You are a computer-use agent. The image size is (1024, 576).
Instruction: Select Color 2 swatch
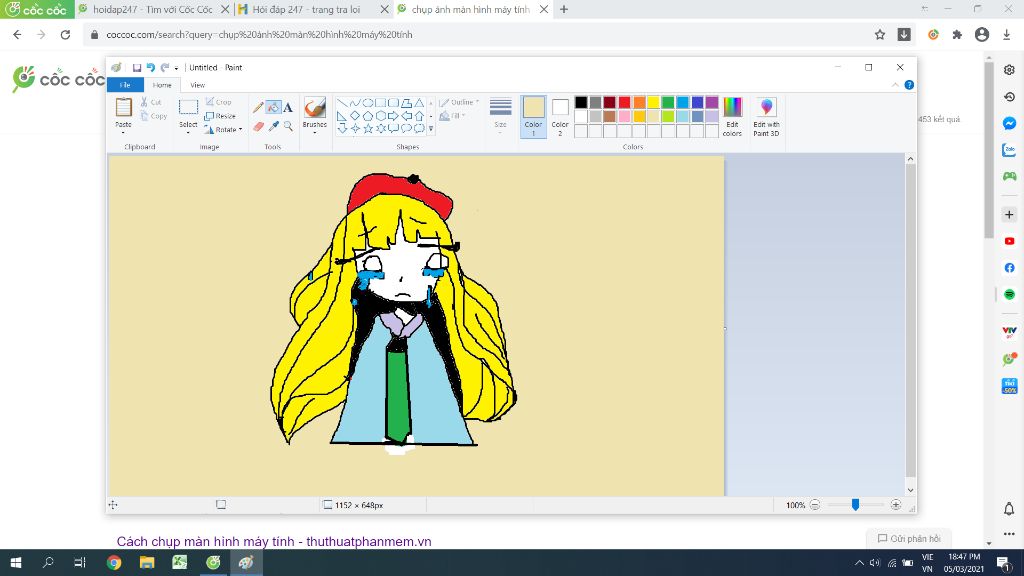[560, 117]
